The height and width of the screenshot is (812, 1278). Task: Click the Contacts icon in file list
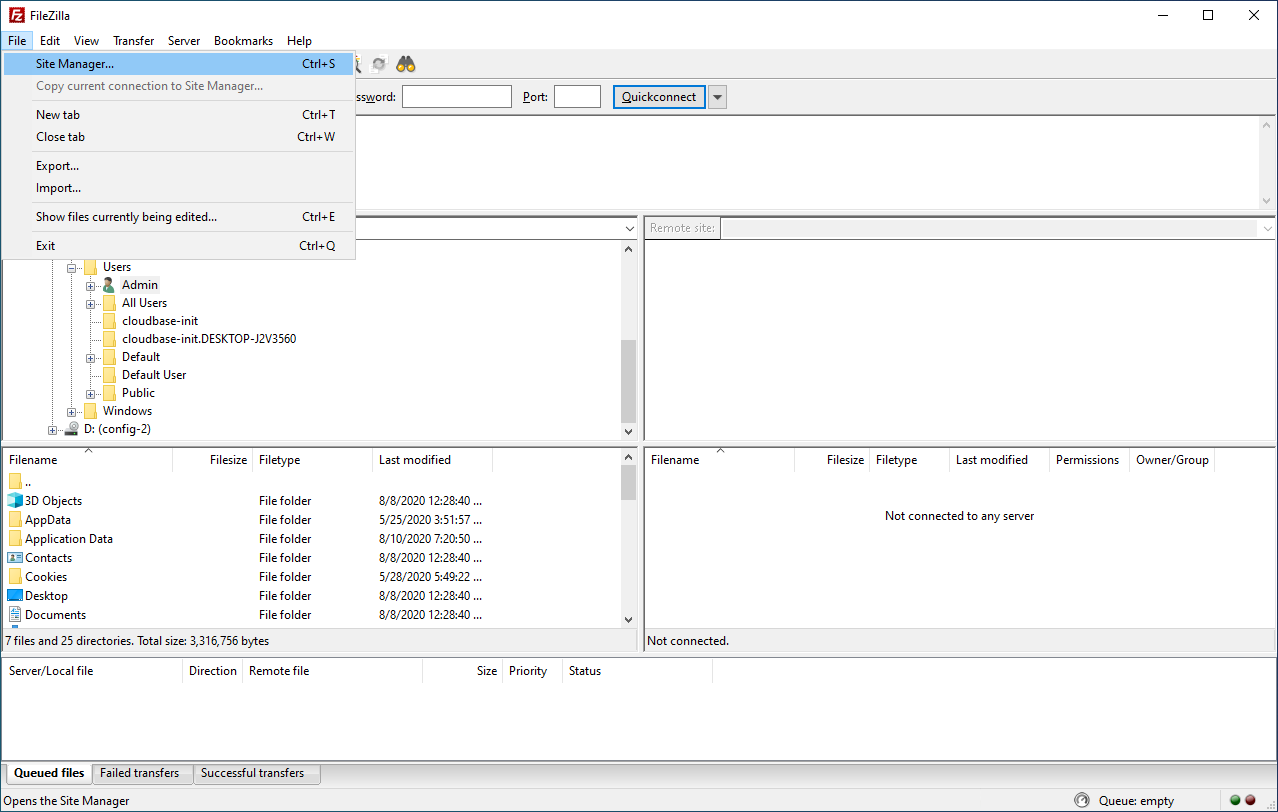click(15, 558)
